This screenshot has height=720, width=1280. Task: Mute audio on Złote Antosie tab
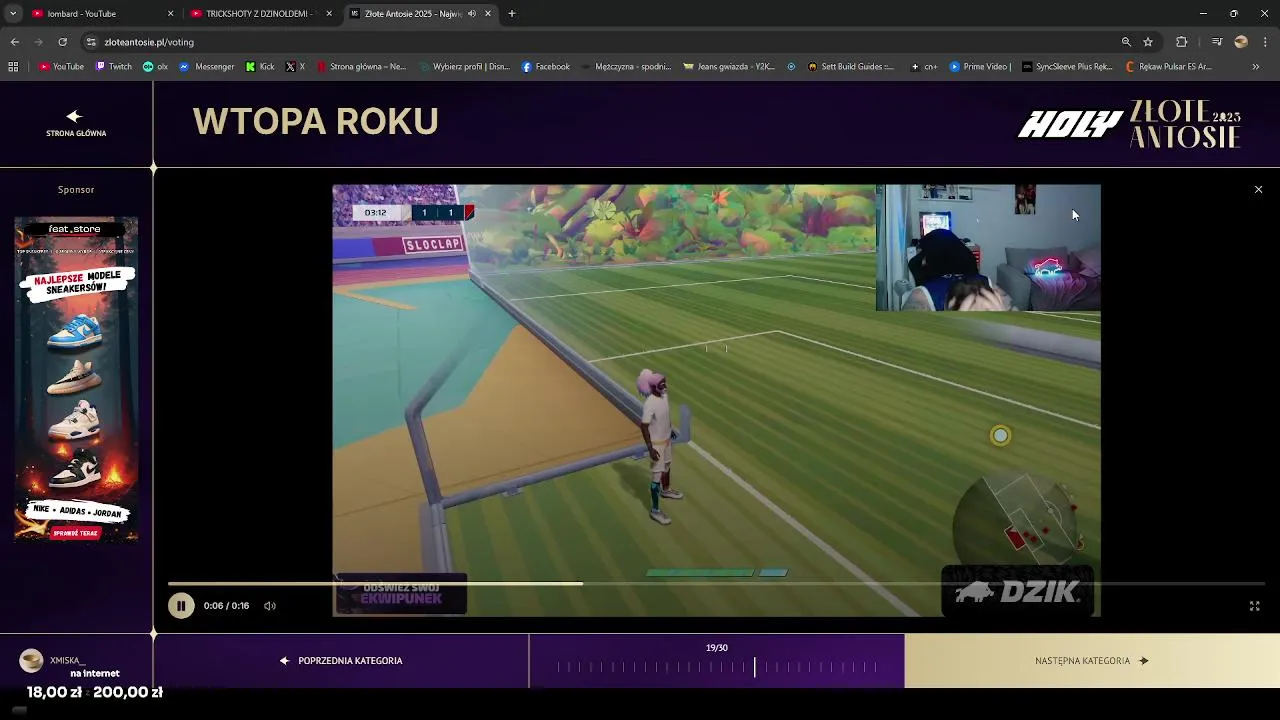(472, 14)
